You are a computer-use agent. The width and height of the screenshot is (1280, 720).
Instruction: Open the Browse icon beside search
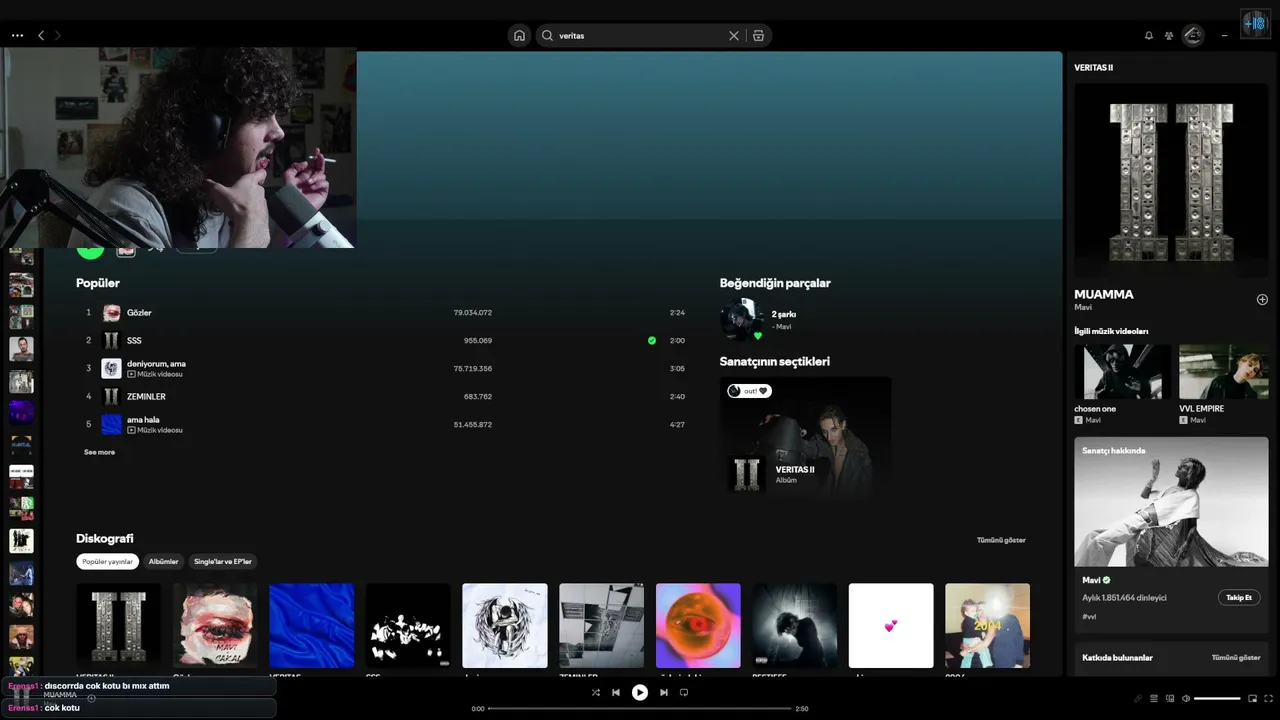(x=758, y=35)
